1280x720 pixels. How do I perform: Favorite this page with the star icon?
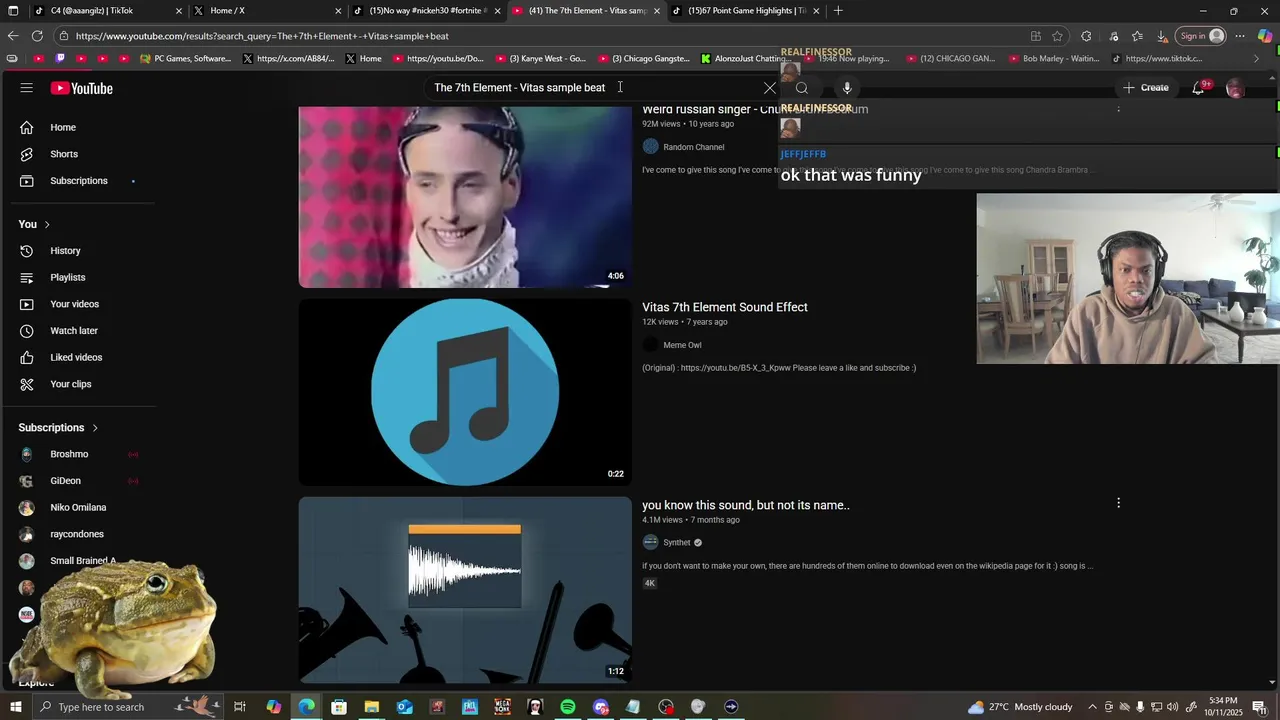(x=1057, y=36)
